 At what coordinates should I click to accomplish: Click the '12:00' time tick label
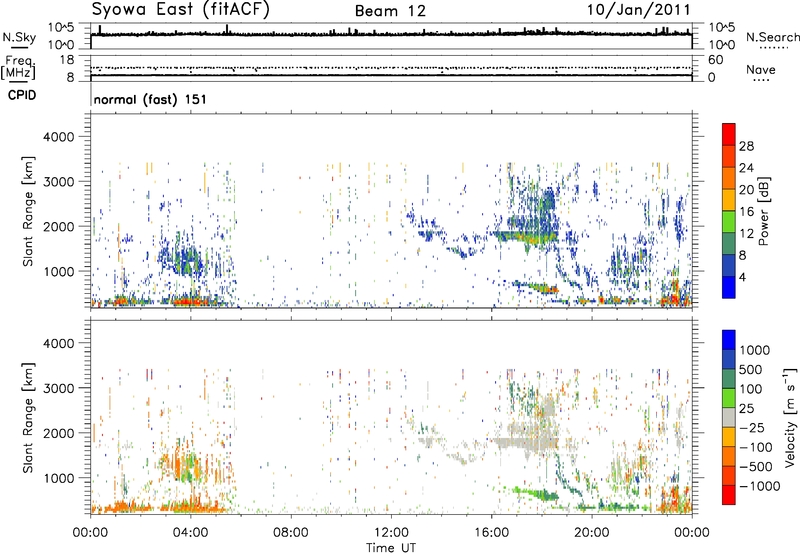tap(391, 533)
